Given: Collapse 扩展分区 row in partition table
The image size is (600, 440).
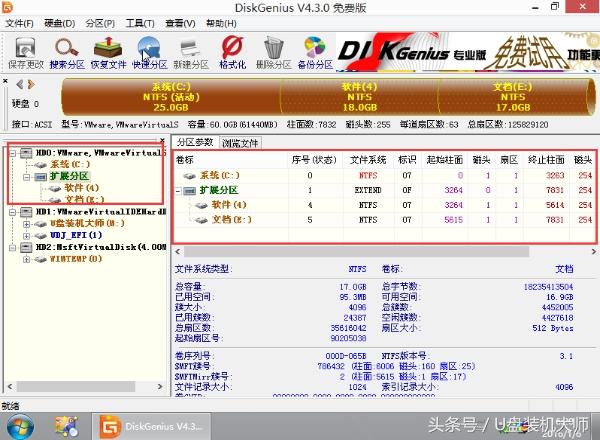Looking at the screenshot, I should [x=178, y=191].
